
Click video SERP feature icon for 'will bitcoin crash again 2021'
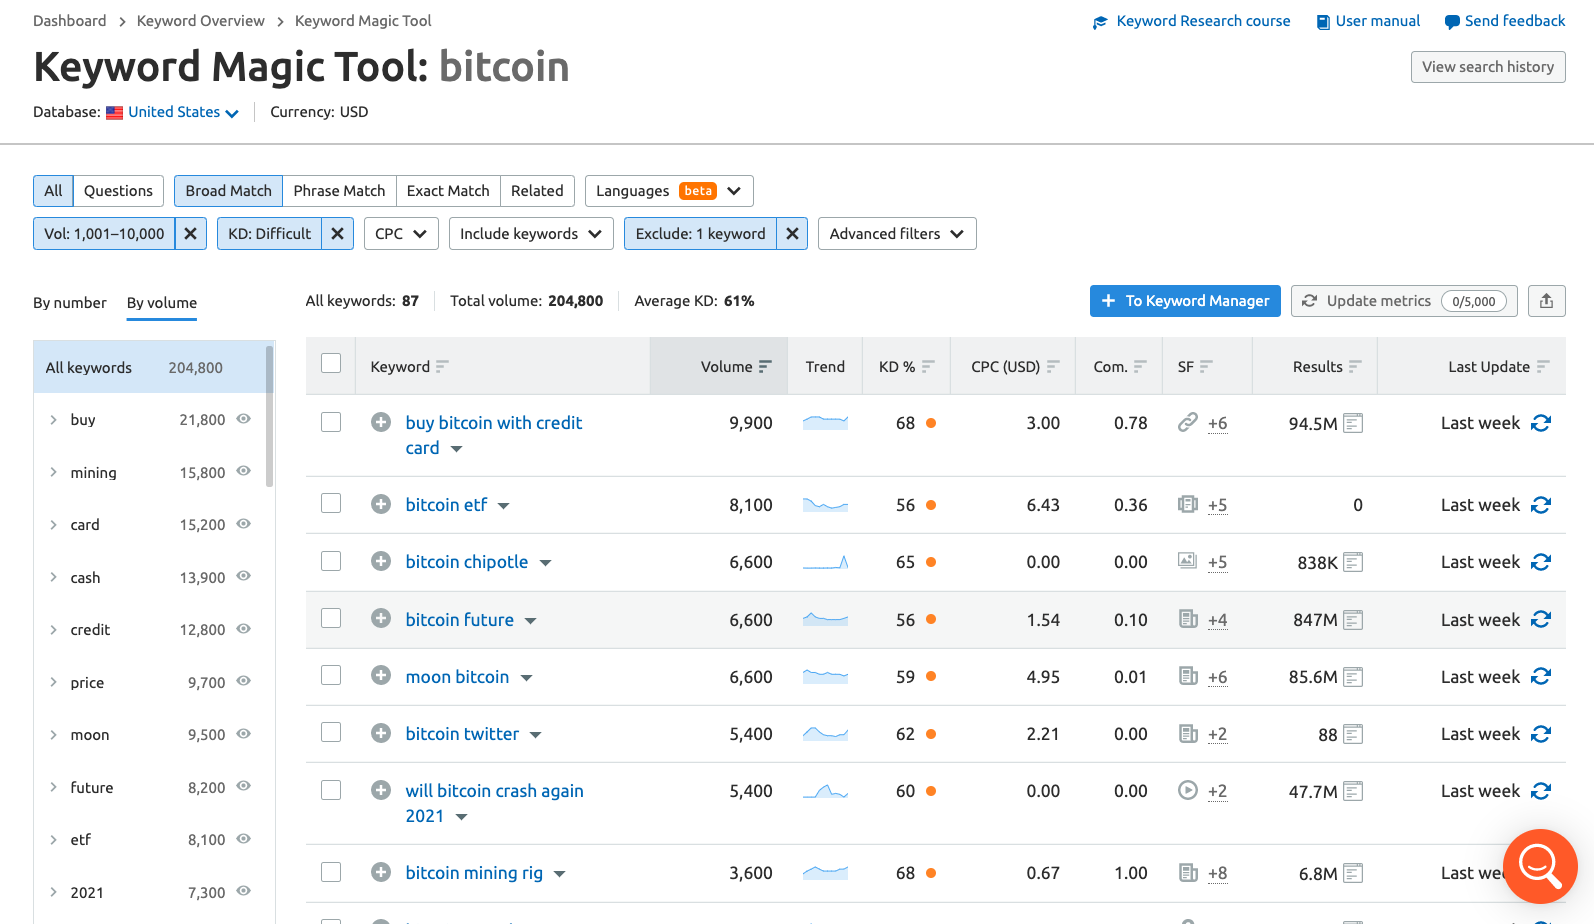pyautogui.click(x=1187, y=790)
